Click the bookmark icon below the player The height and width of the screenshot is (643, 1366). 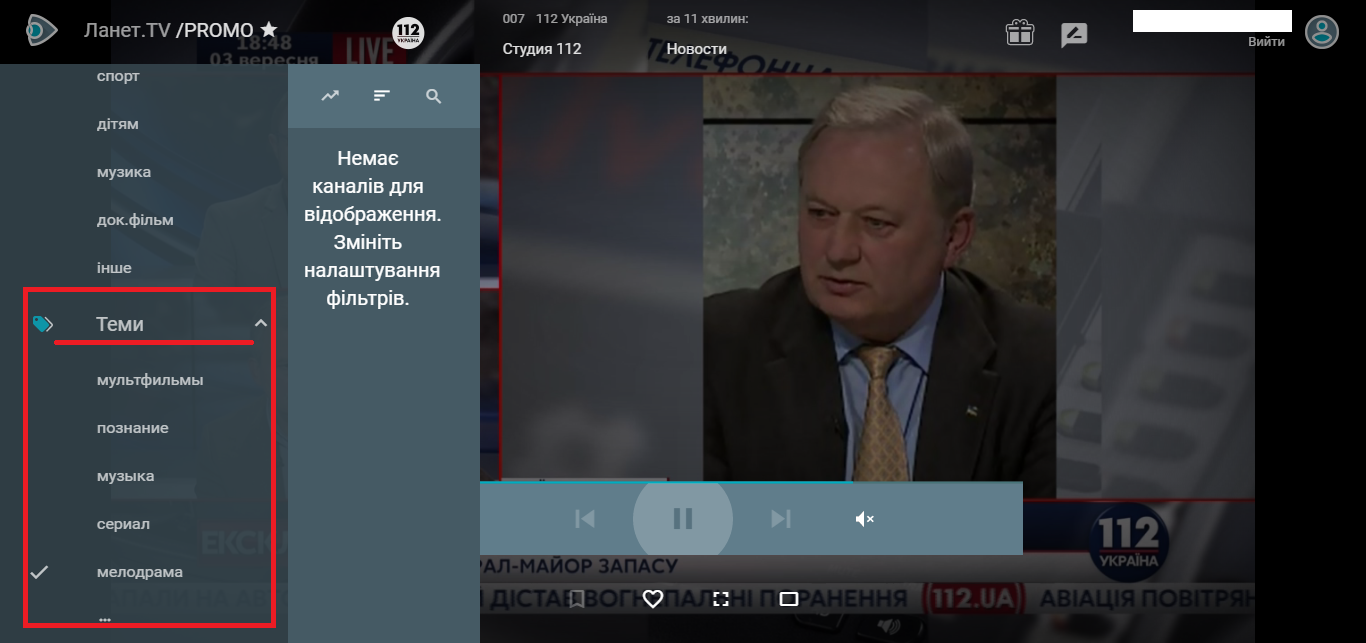point(576,599)
